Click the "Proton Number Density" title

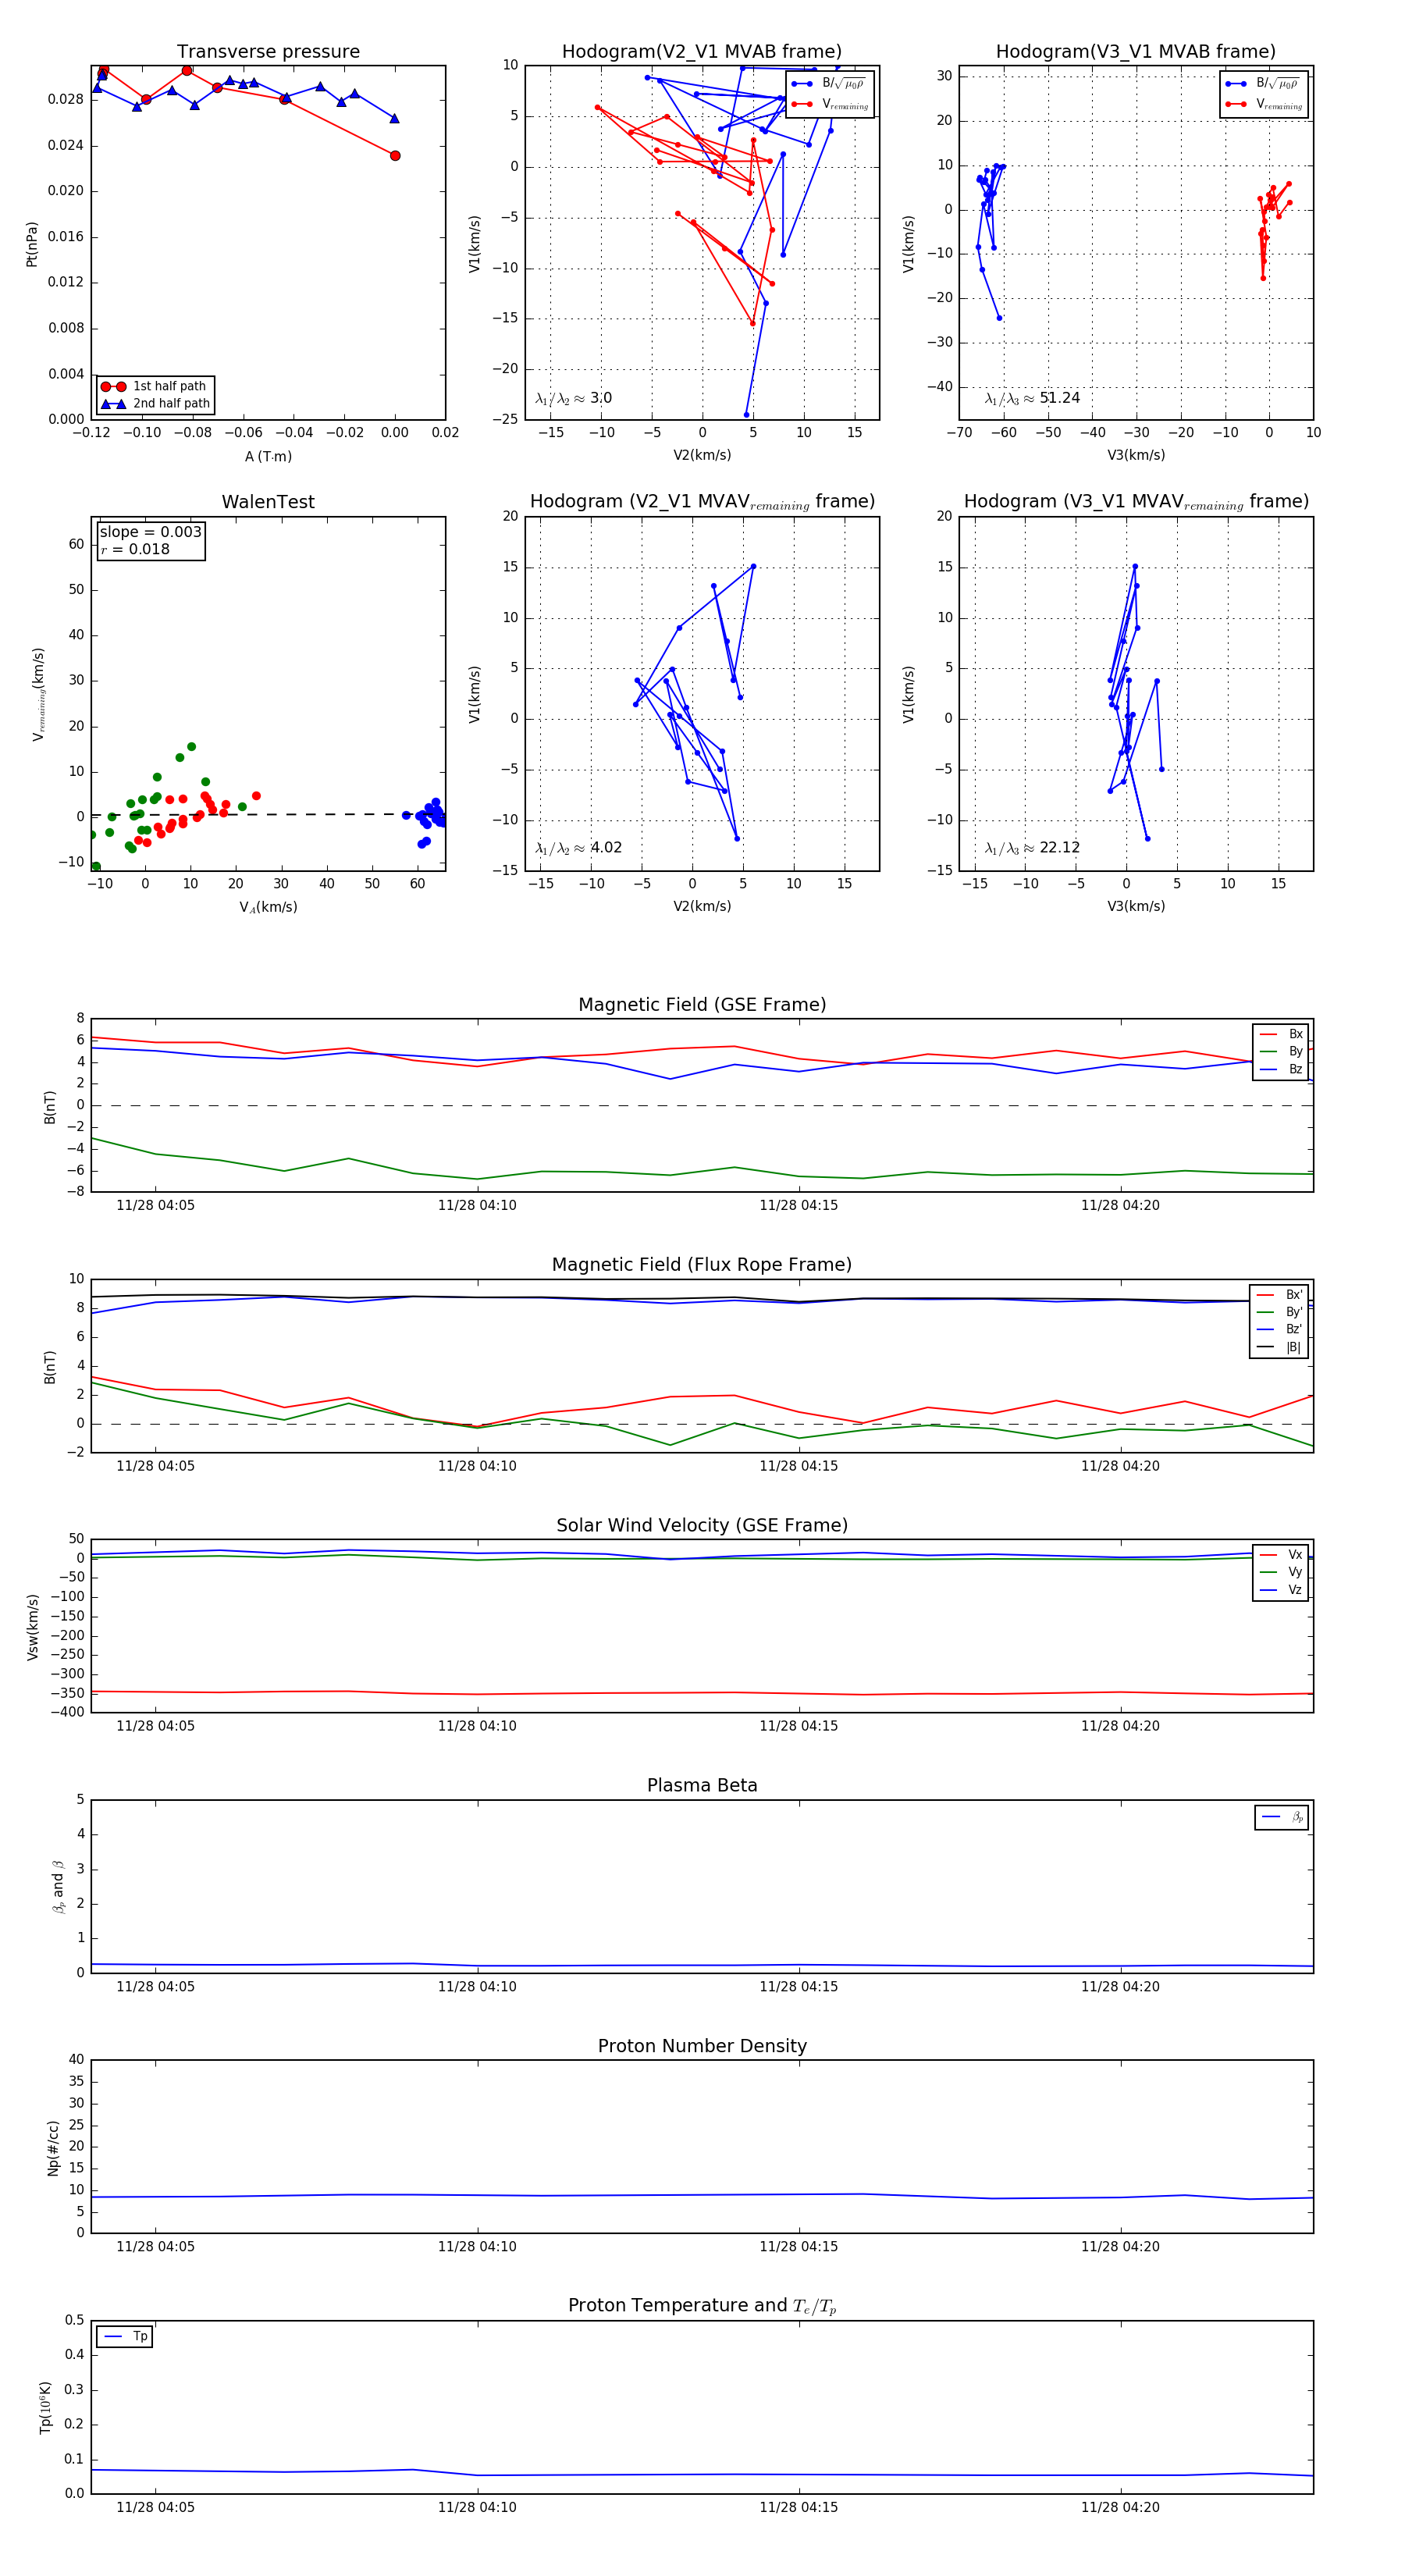[702, 2046]
